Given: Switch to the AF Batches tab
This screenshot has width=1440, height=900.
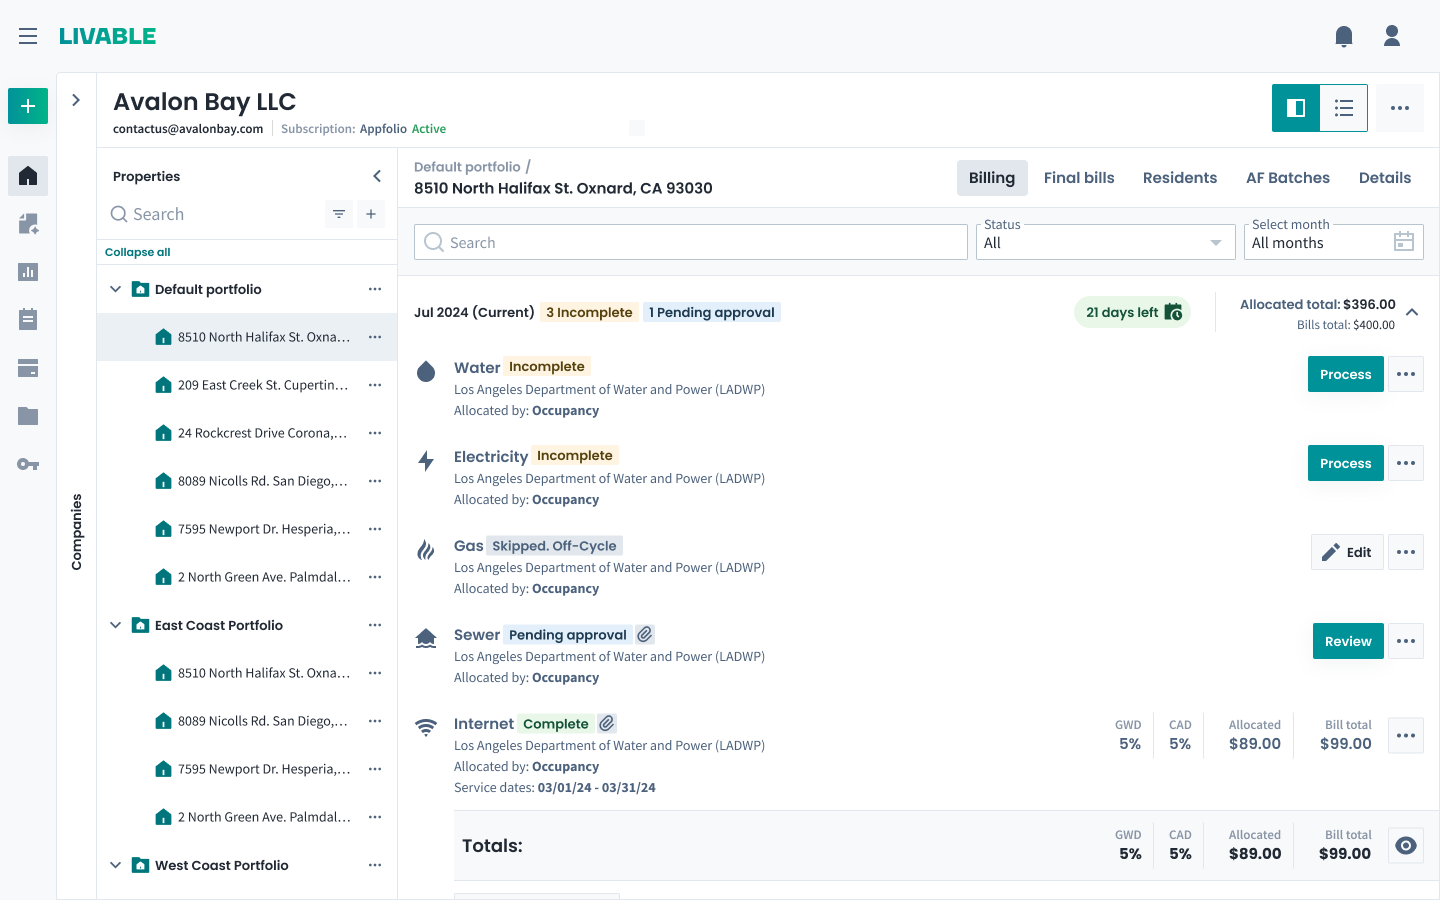Looking at the screenshot, I should [x=1288, y=178].
